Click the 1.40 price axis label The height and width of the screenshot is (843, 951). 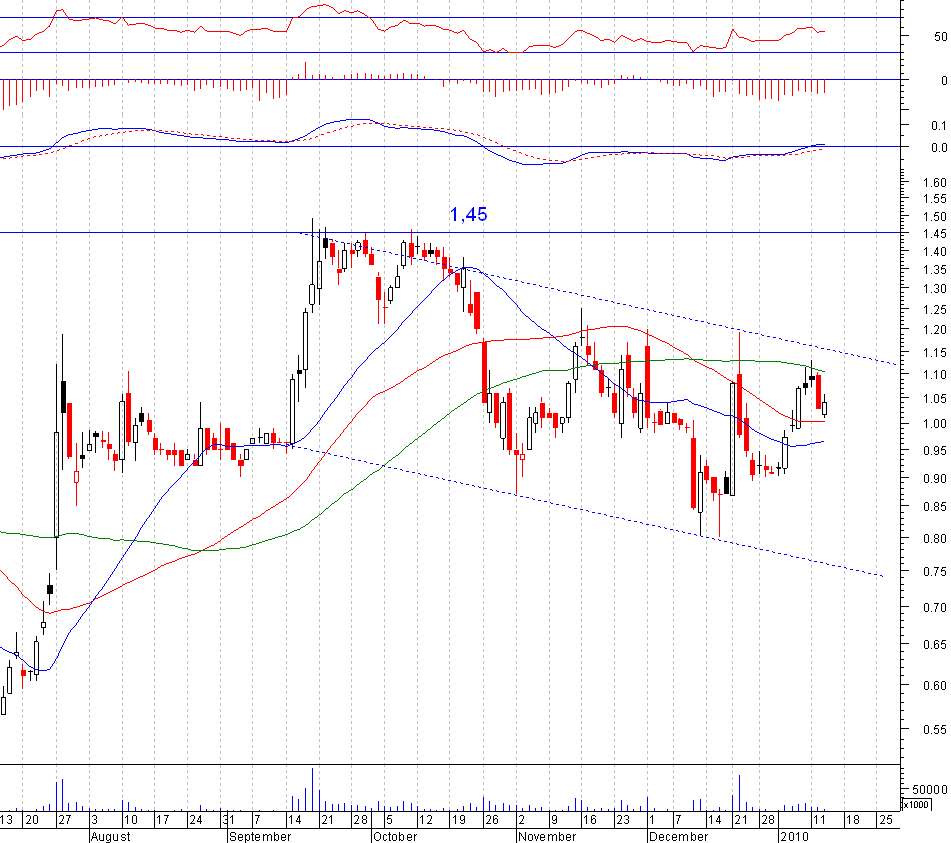(935, 251)
